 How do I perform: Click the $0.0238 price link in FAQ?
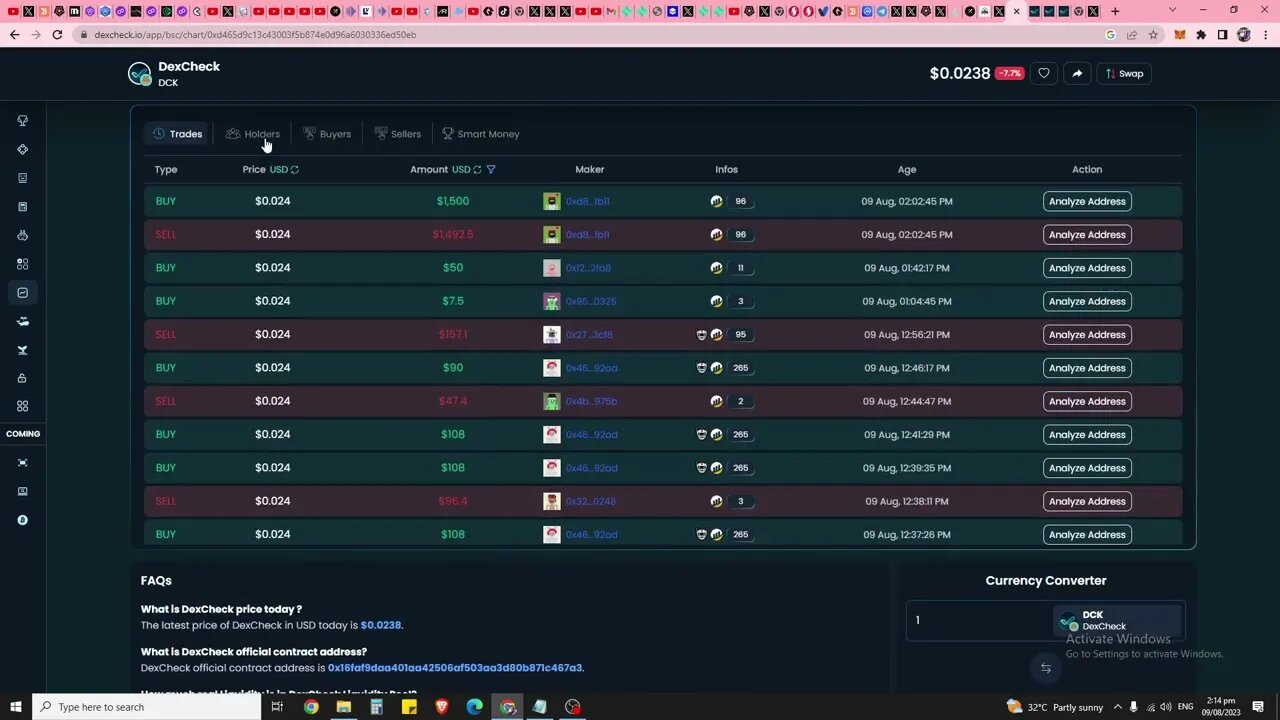click(380, 625)
